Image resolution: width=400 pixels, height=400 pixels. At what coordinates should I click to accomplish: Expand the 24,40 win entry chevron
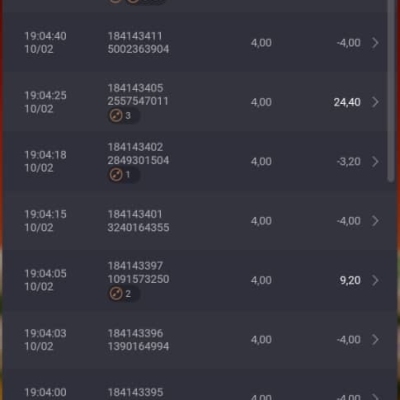pos(375,102)
